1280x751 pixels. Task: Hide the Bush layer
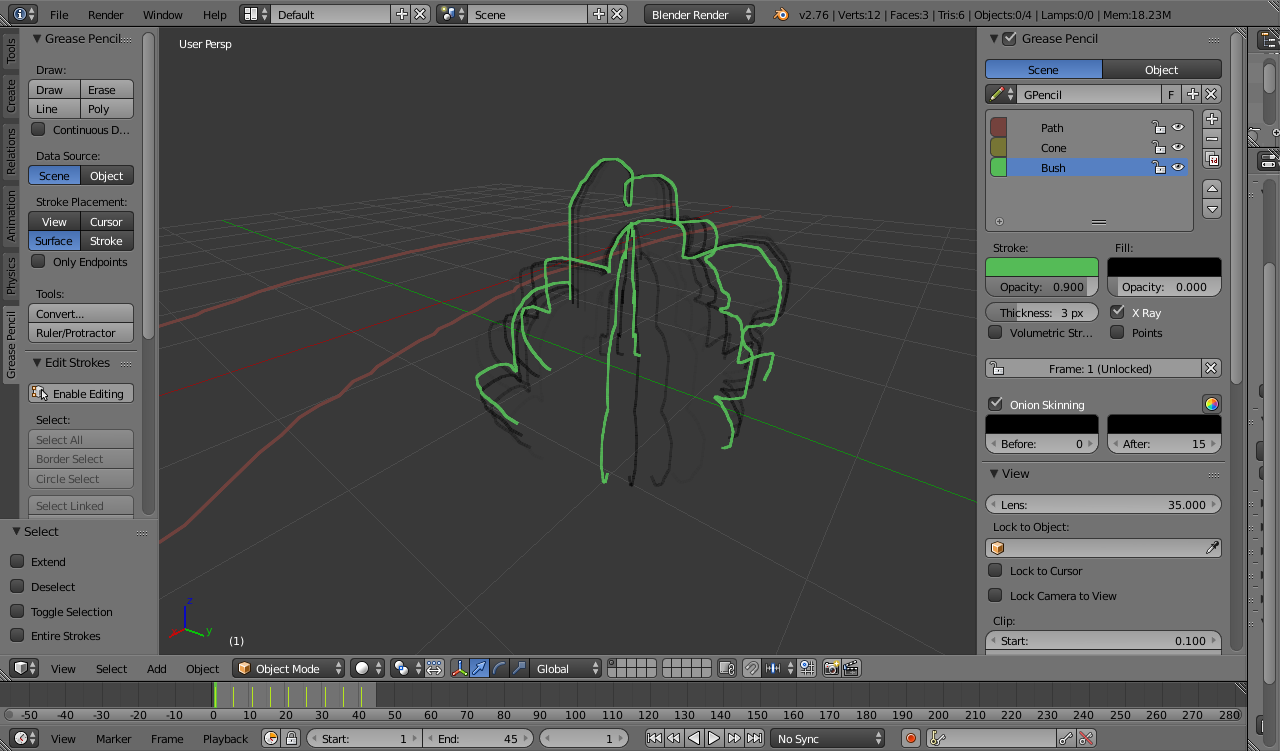[x=1178, y=167]
